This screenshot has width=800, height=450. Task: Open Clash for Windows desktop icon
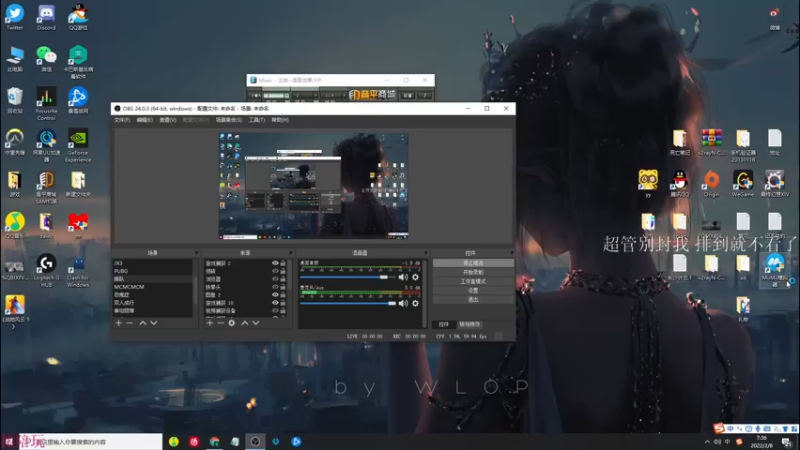coord(78,270)
